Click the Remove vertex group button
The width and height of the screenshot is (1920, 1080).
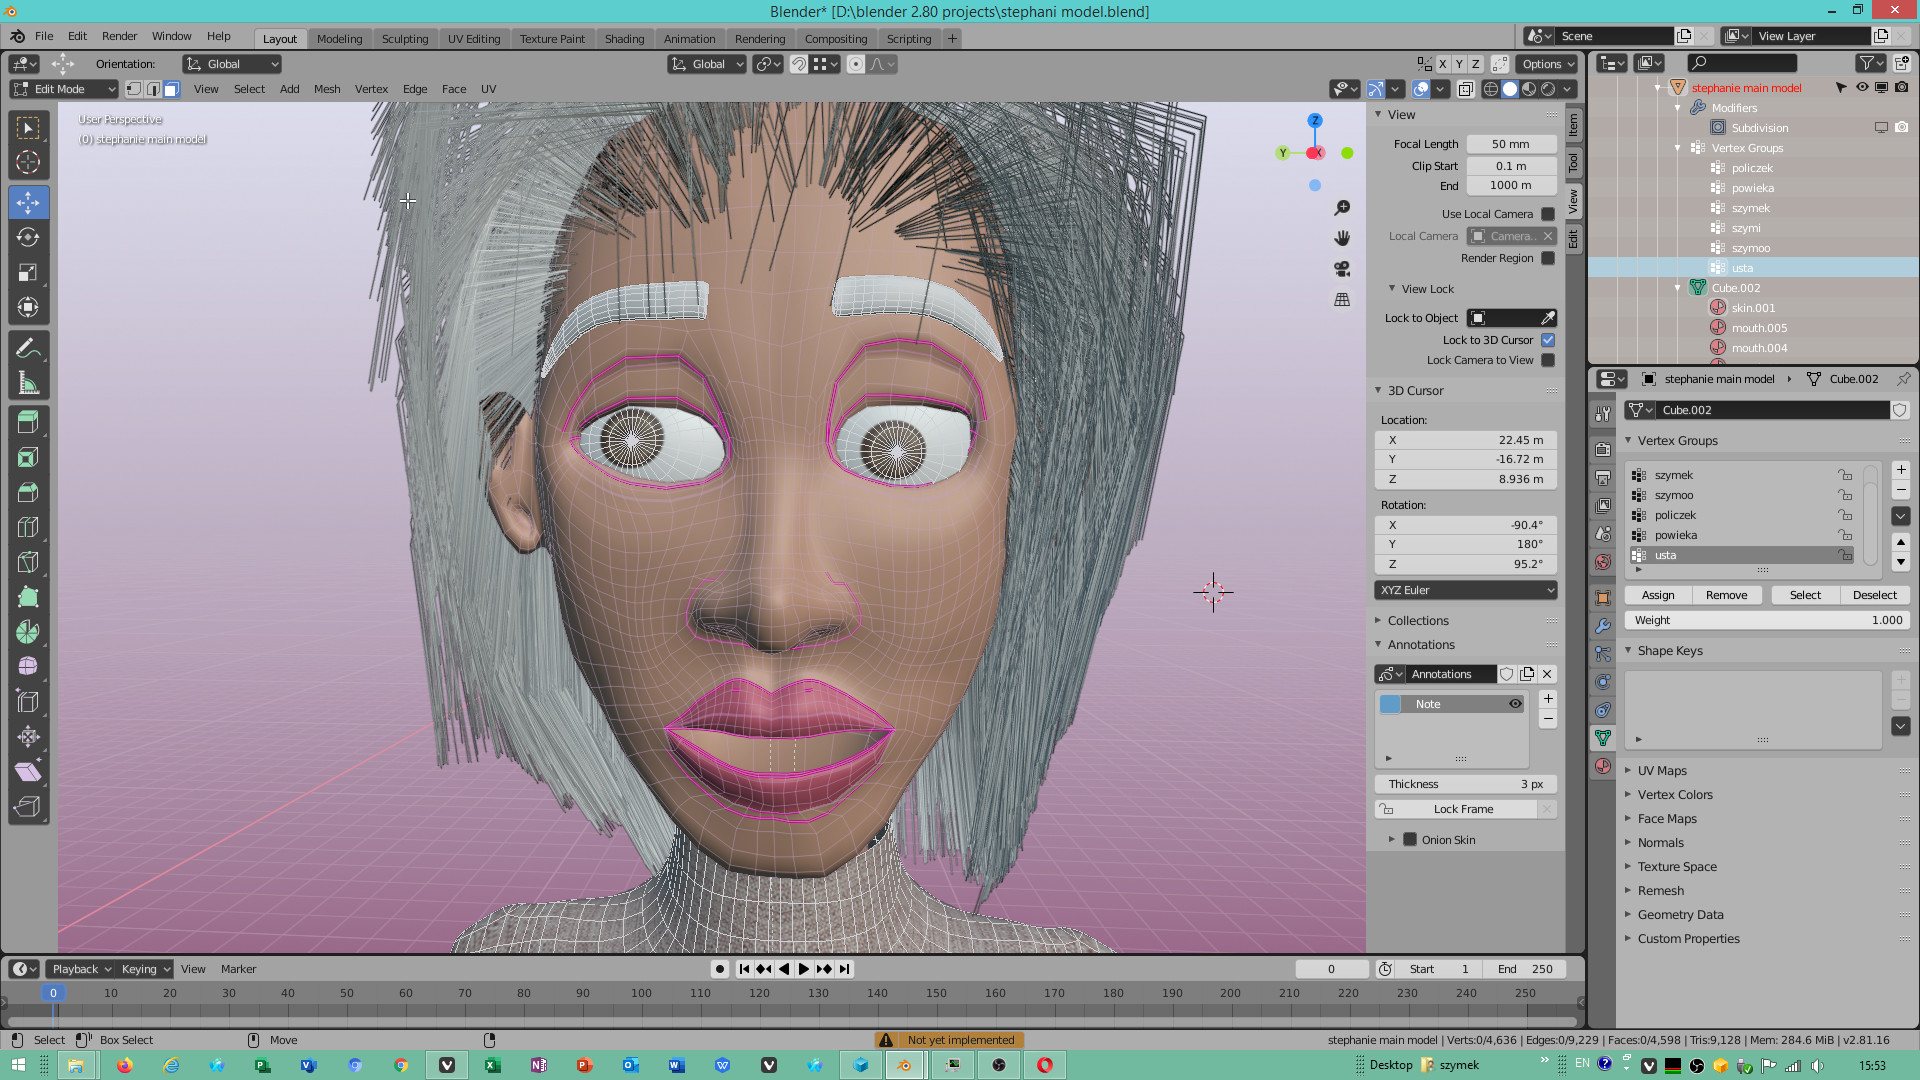tap(1727, 595)
